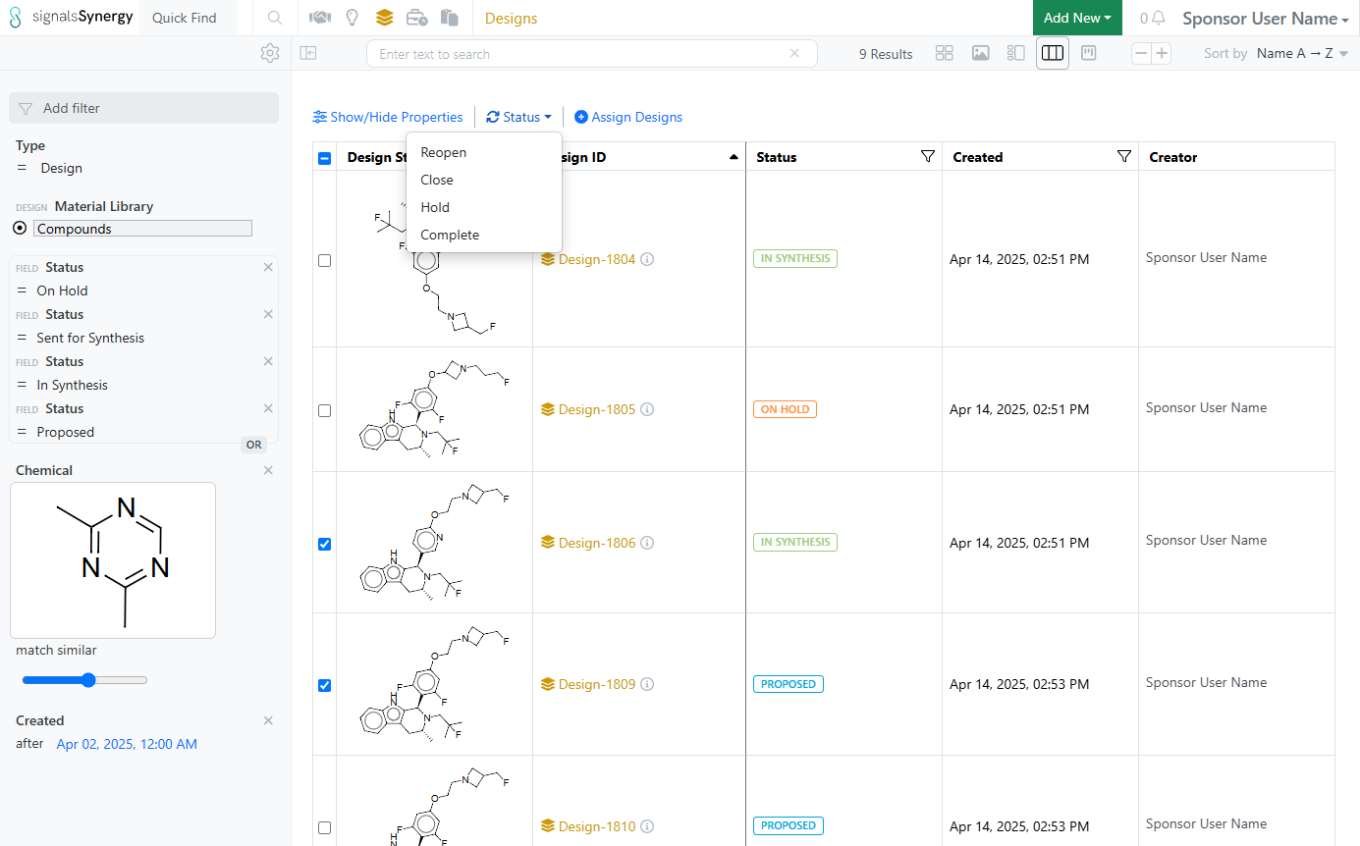Open the search magnifier icon in top bar

275,18
